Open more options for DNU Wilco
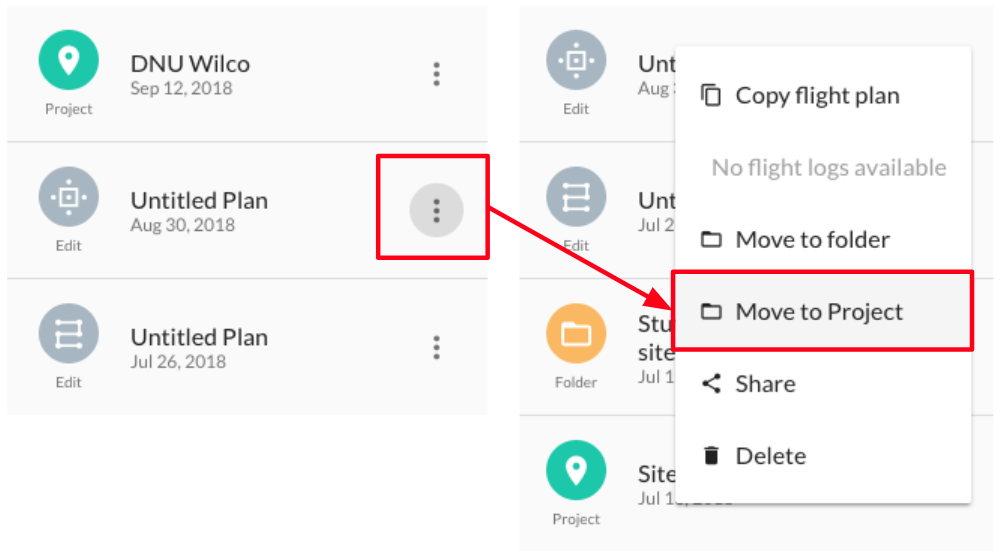This screenshot has height=559, width=1002. (436, 74)
